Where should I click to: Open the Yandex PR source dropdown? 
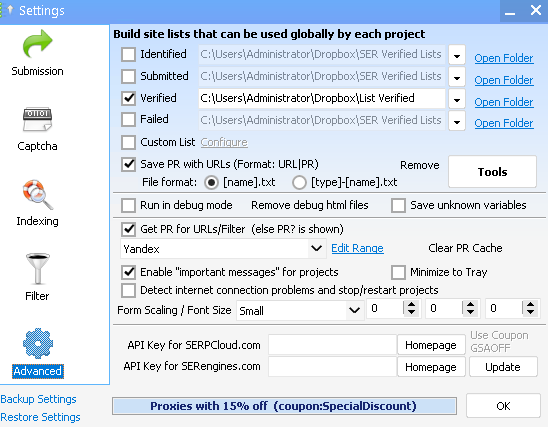(223, 249)
